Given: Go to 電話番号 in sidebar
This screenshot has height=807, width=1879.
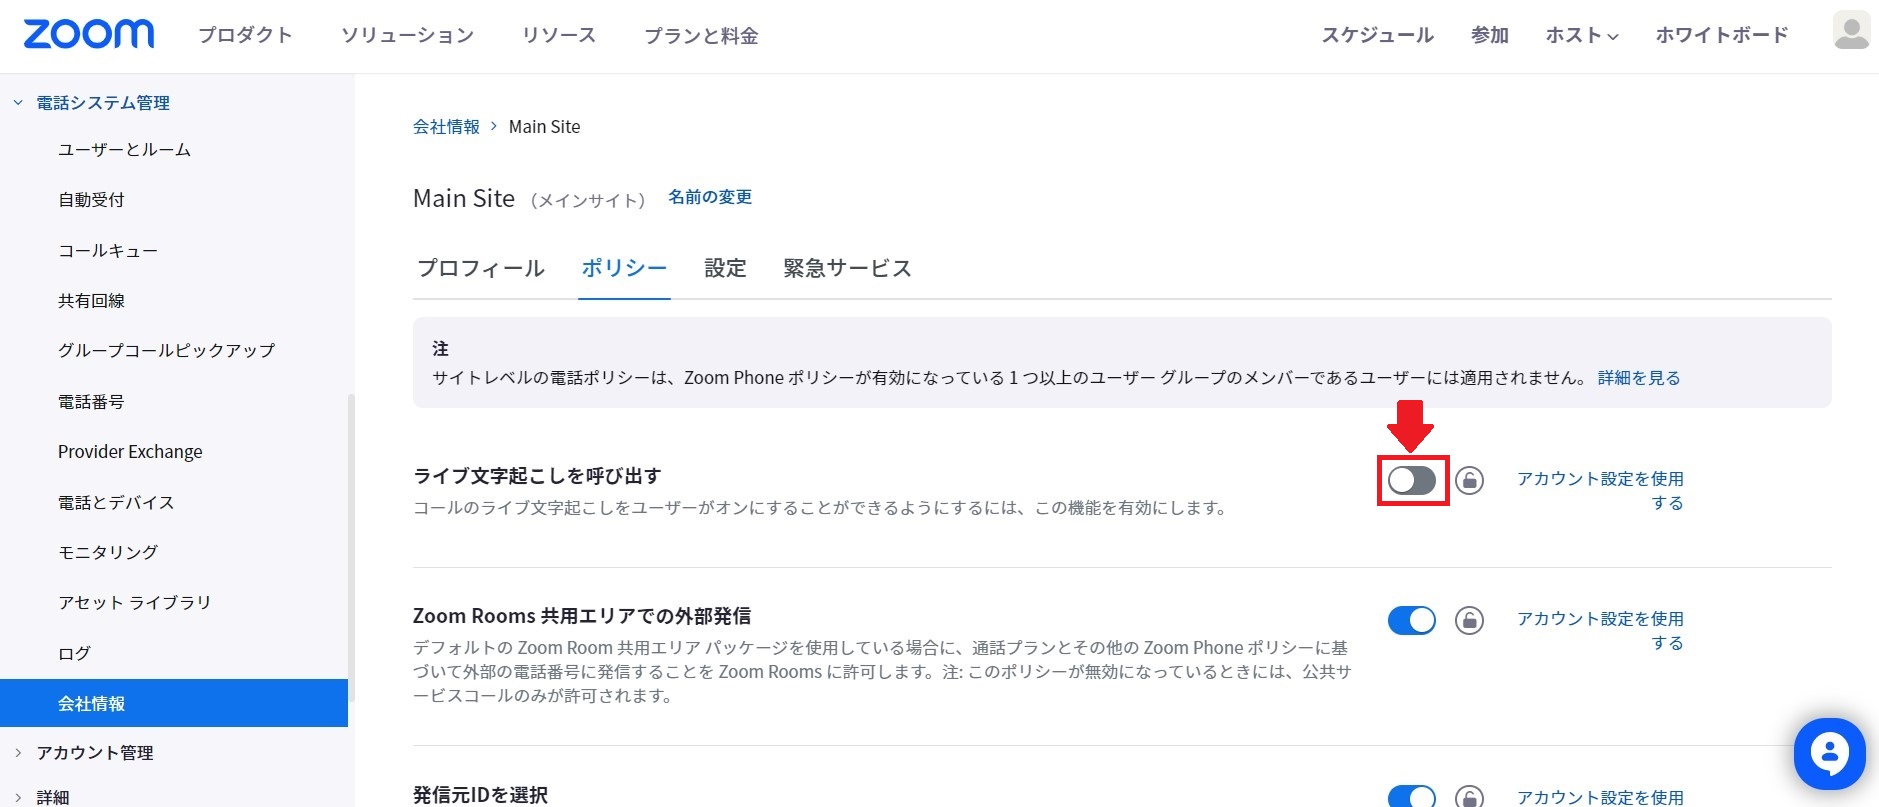Looking at the screenshot, I should click(91, 402).
